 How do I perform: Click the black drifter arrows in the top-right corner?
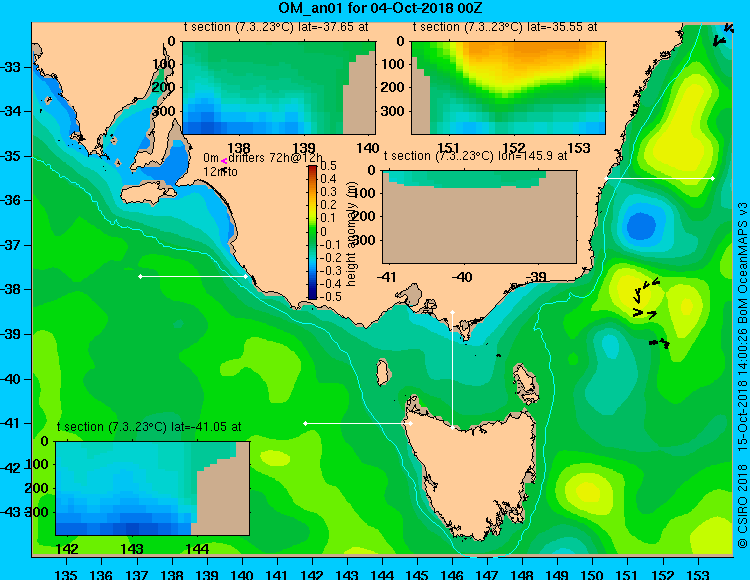click(x=723, y=35)
